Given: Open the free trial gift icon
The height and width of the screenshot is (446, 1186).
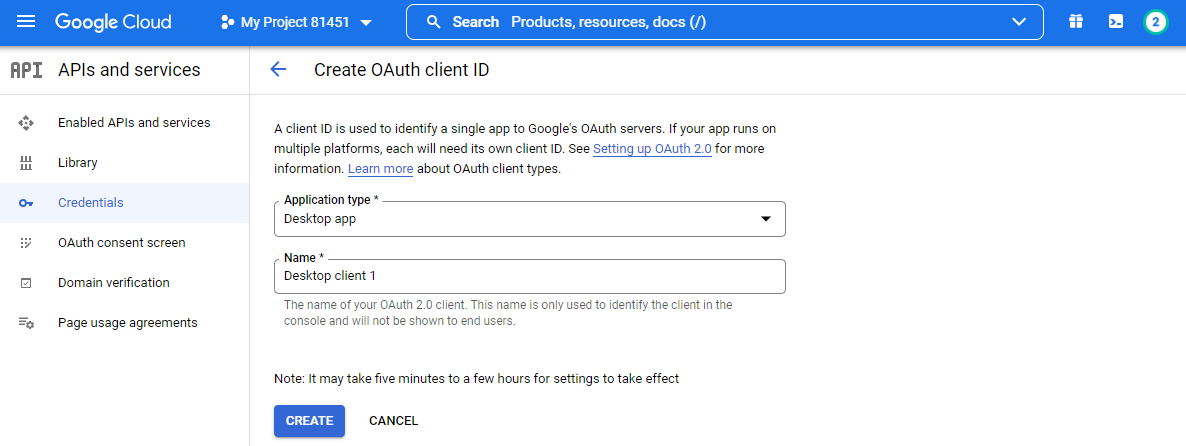Looking at the screenshot, I should pos(1075,22).
